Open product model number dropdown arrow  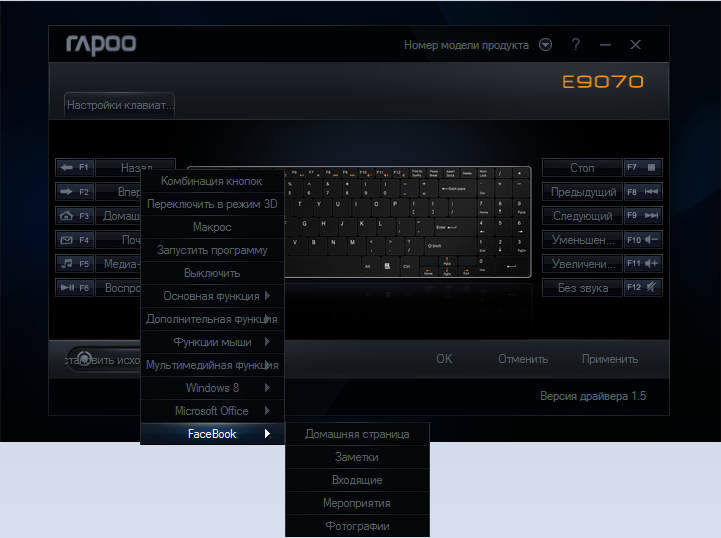pyautogui.click(x=545, y=45)
